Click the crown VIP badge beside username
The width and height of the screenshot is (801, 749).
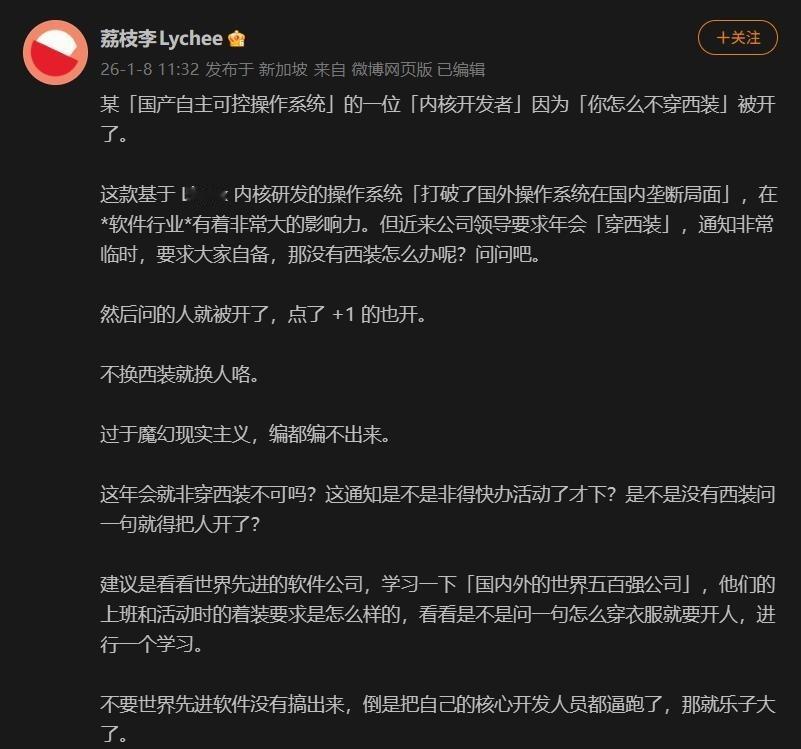click(237, 39)
